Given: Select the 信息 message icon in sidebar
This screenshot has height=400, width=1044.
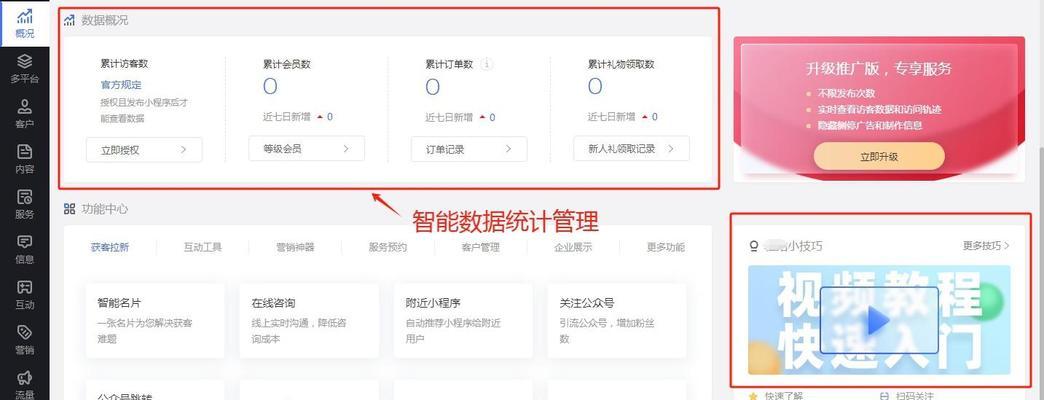Looking at the screenshot, I should point(25,242).
